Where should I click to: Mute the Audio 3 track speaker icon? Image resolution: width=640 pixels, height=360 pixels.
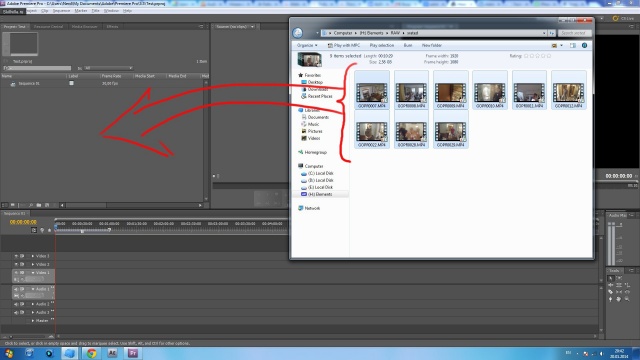(x=16, y=313)
